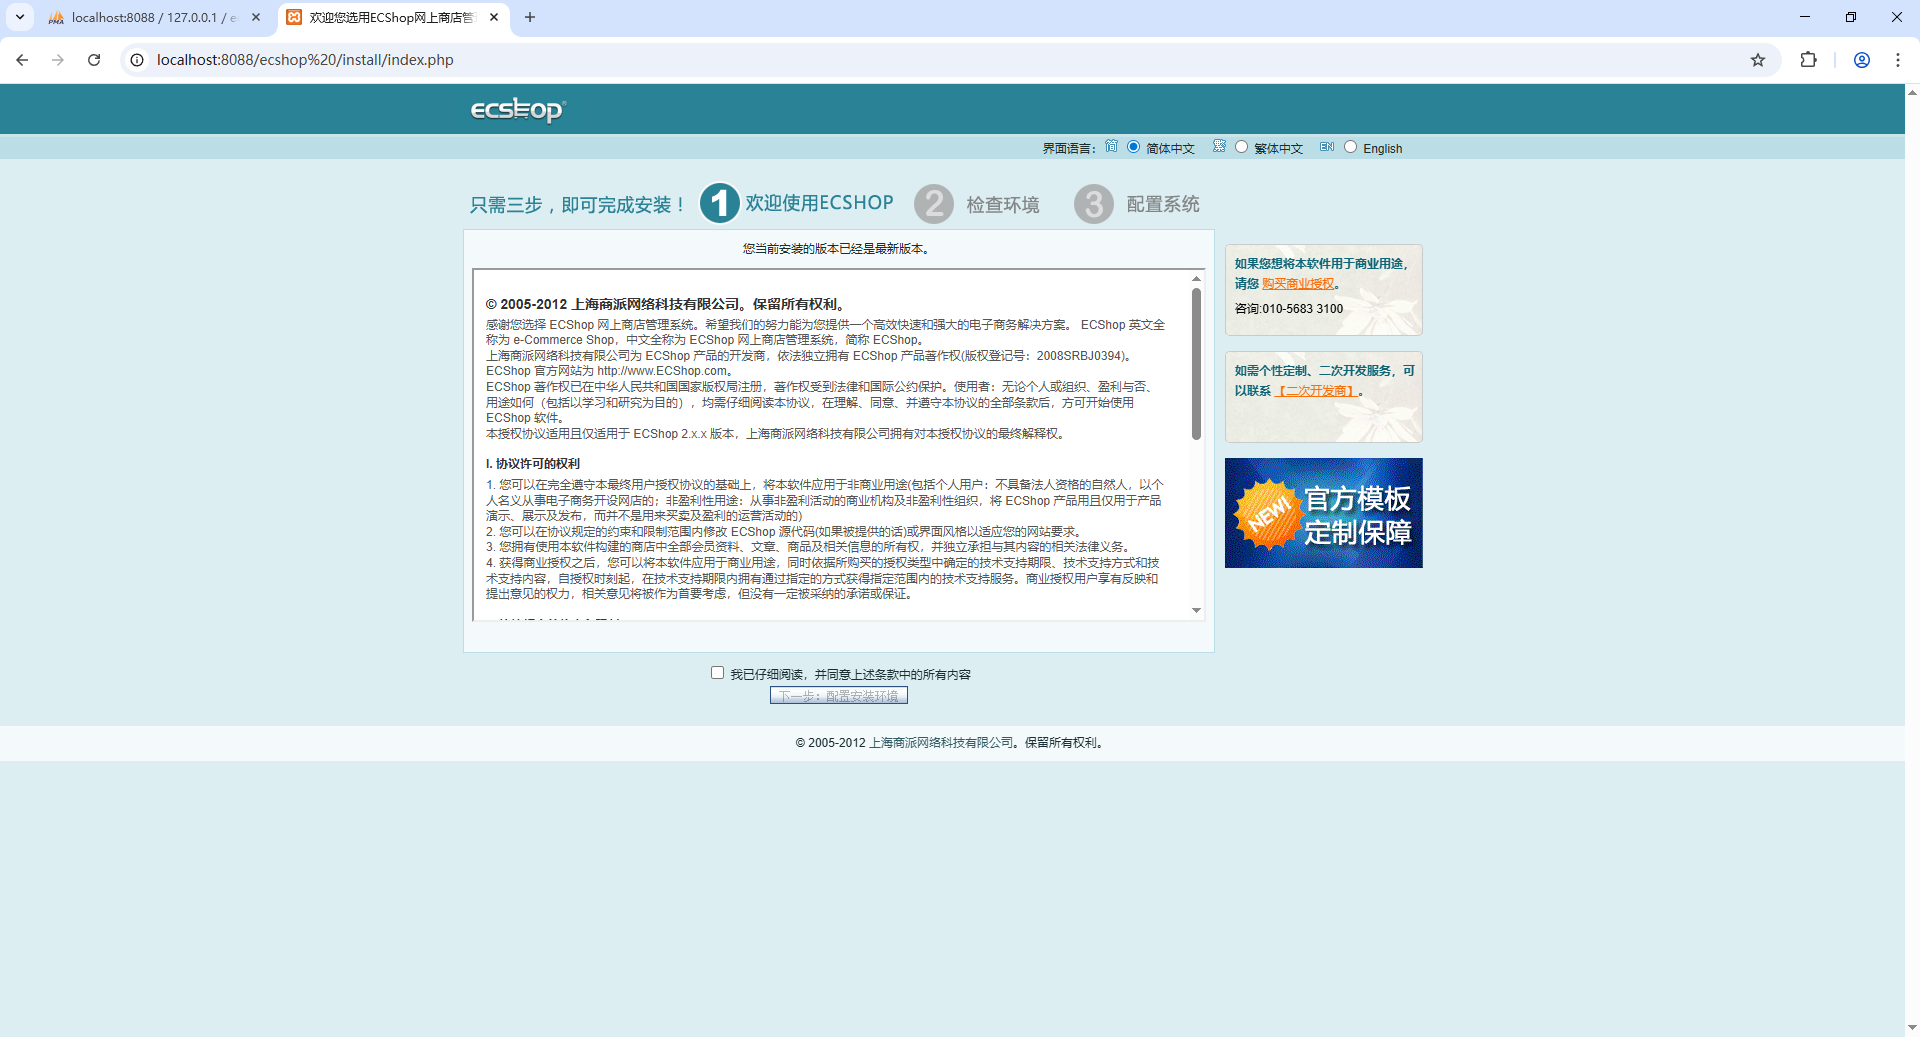Open the browser profile menu
This screenshot has width=1920, height=1037.
click(x=1862, y=60)
